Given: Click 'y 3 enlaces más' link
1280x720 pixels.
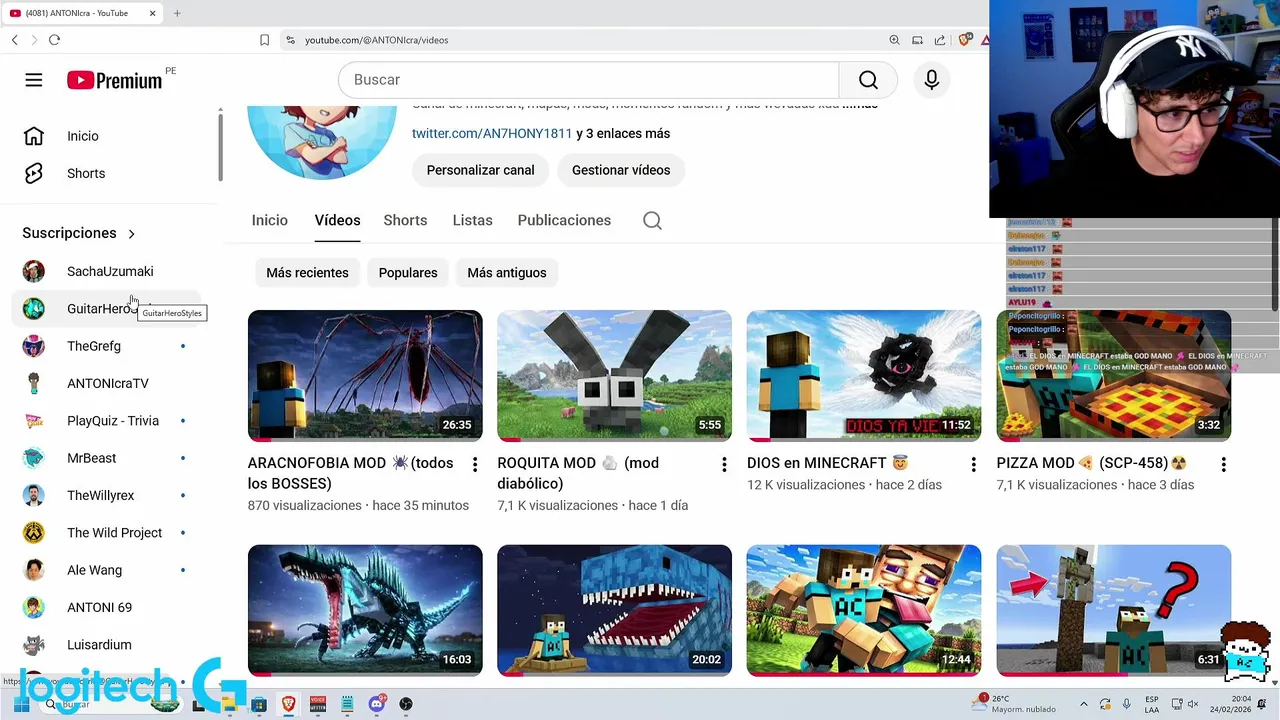Looking at the screenshot, I should 623,134.
